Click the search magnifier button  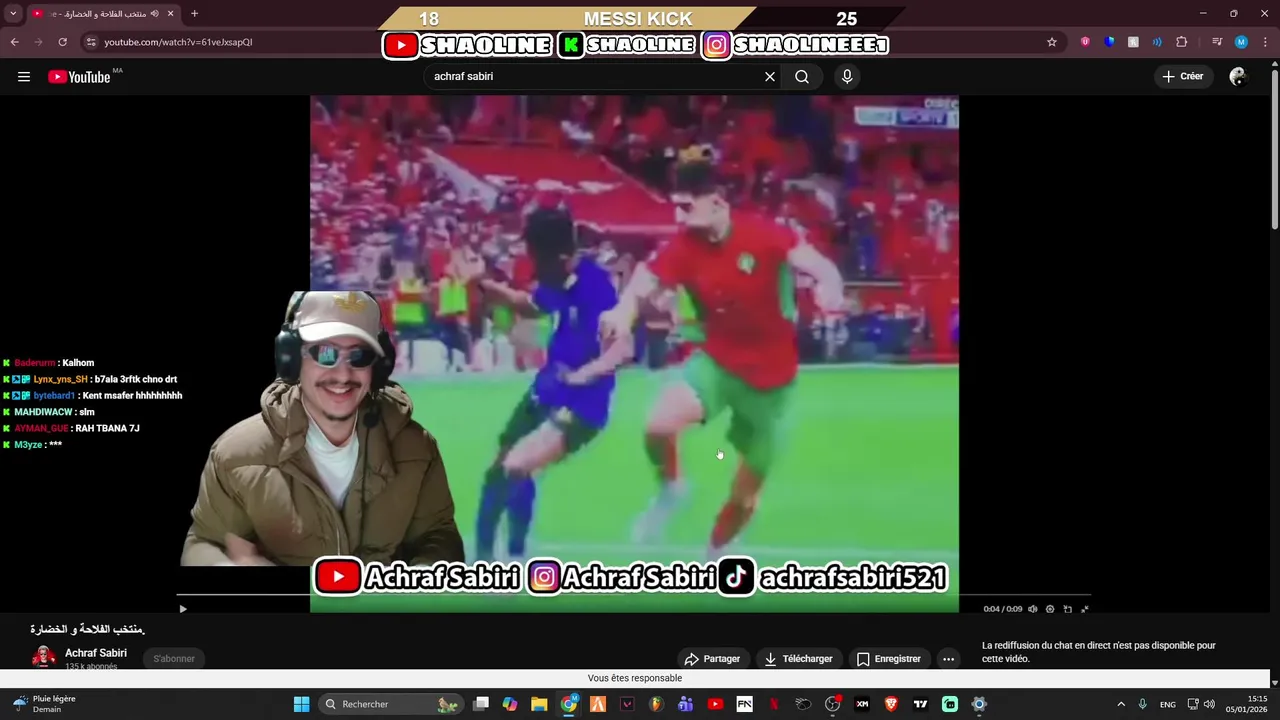point(802,77)
